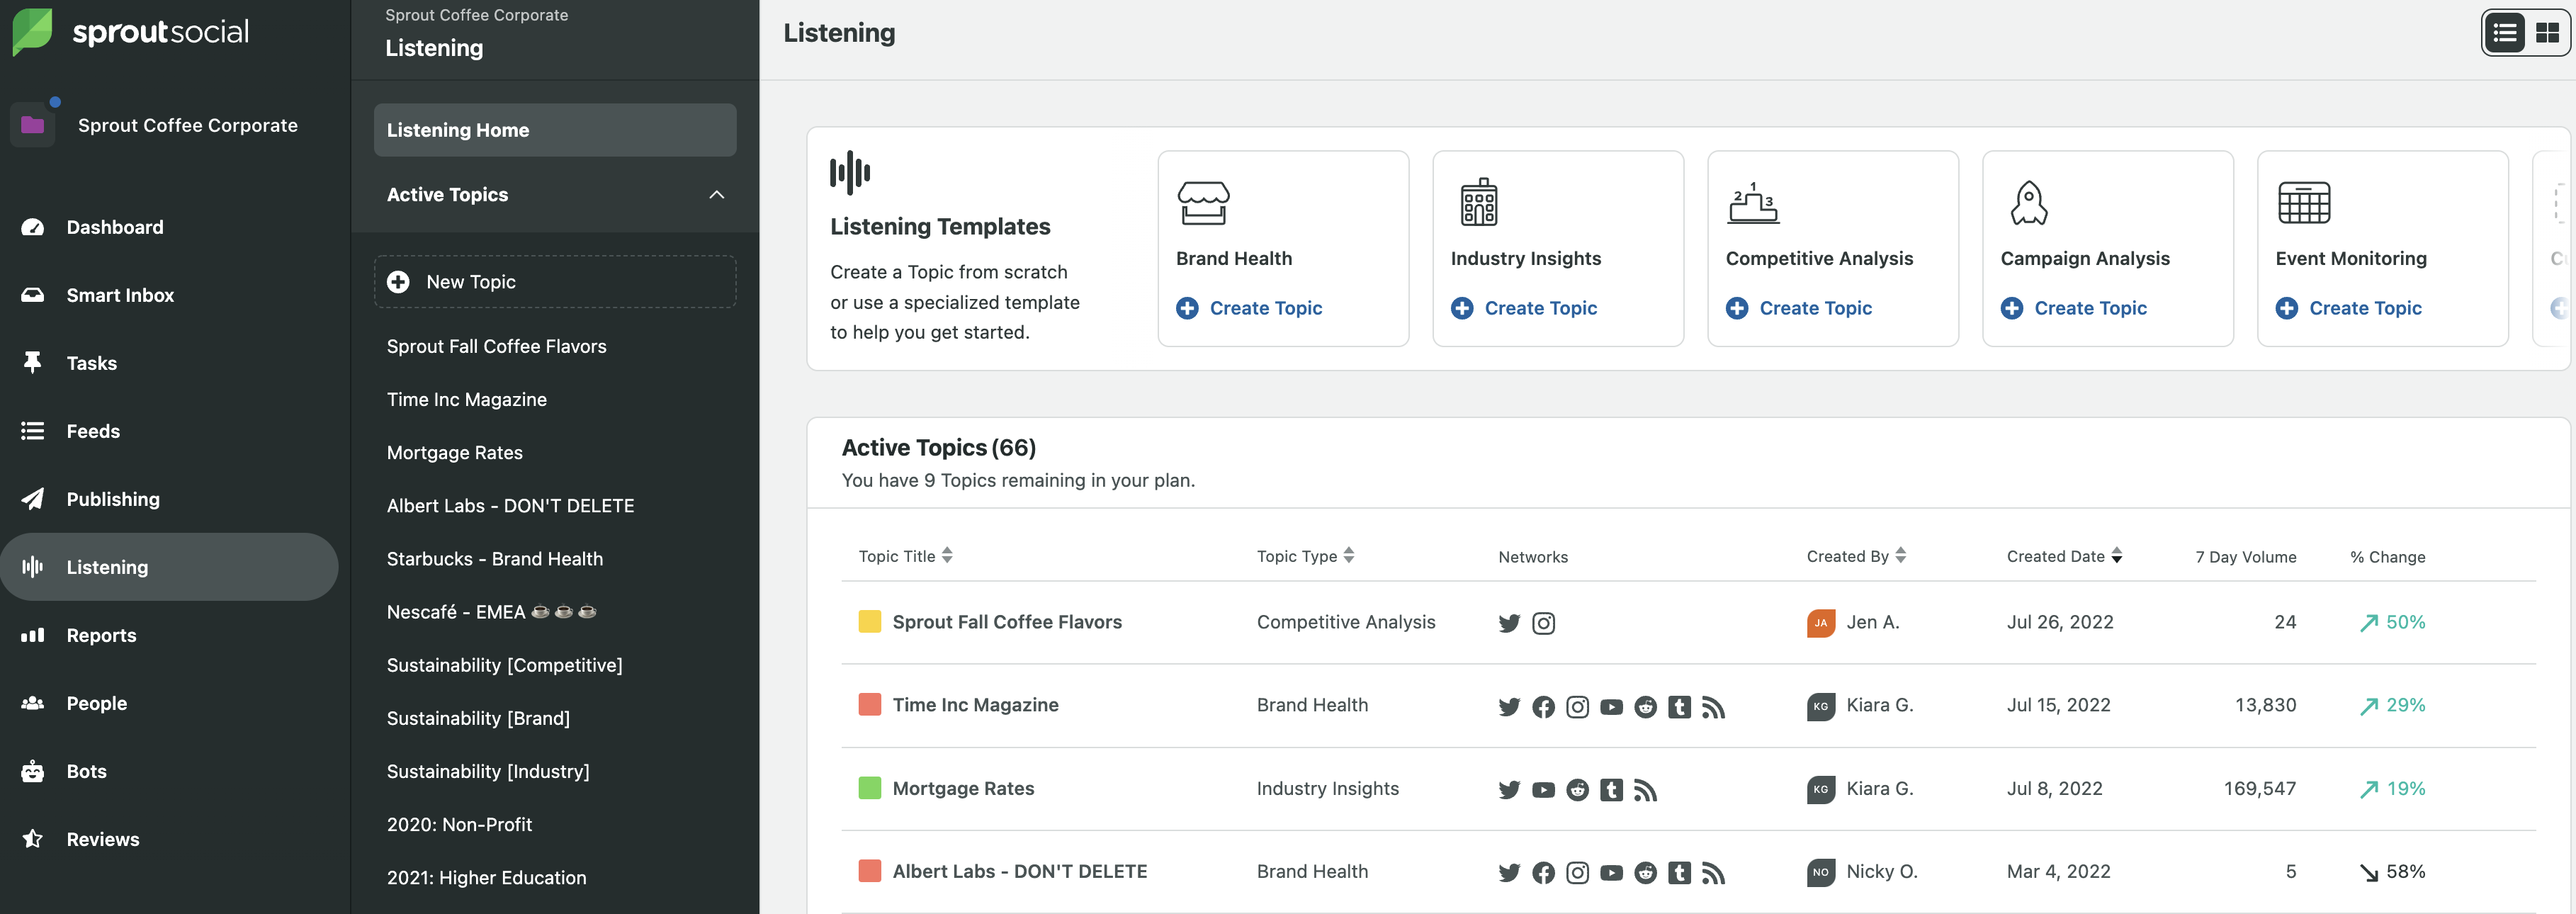2576x914 pixels.
Task: Open Albert Labs - DON'T DELETE table topic
Action: click(x=1019, y=872)
